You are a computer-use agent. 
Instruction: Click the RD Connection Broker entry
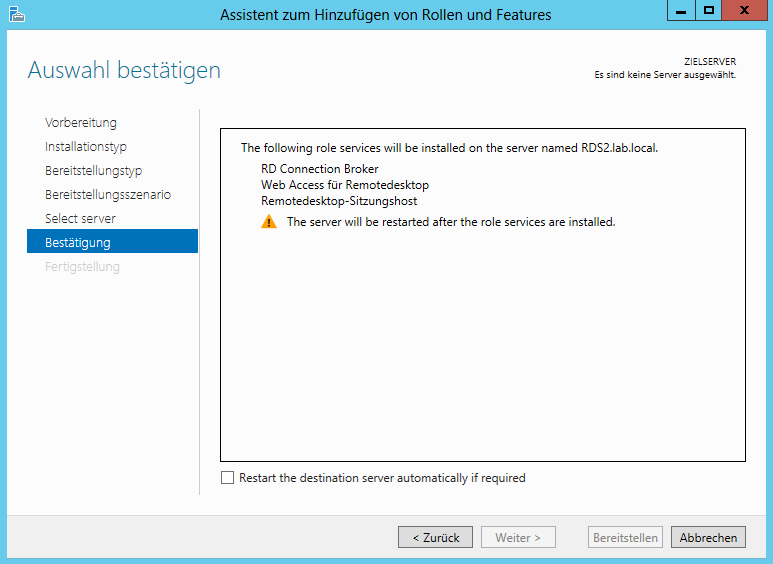pyautogui.click(x=320, y=169)
